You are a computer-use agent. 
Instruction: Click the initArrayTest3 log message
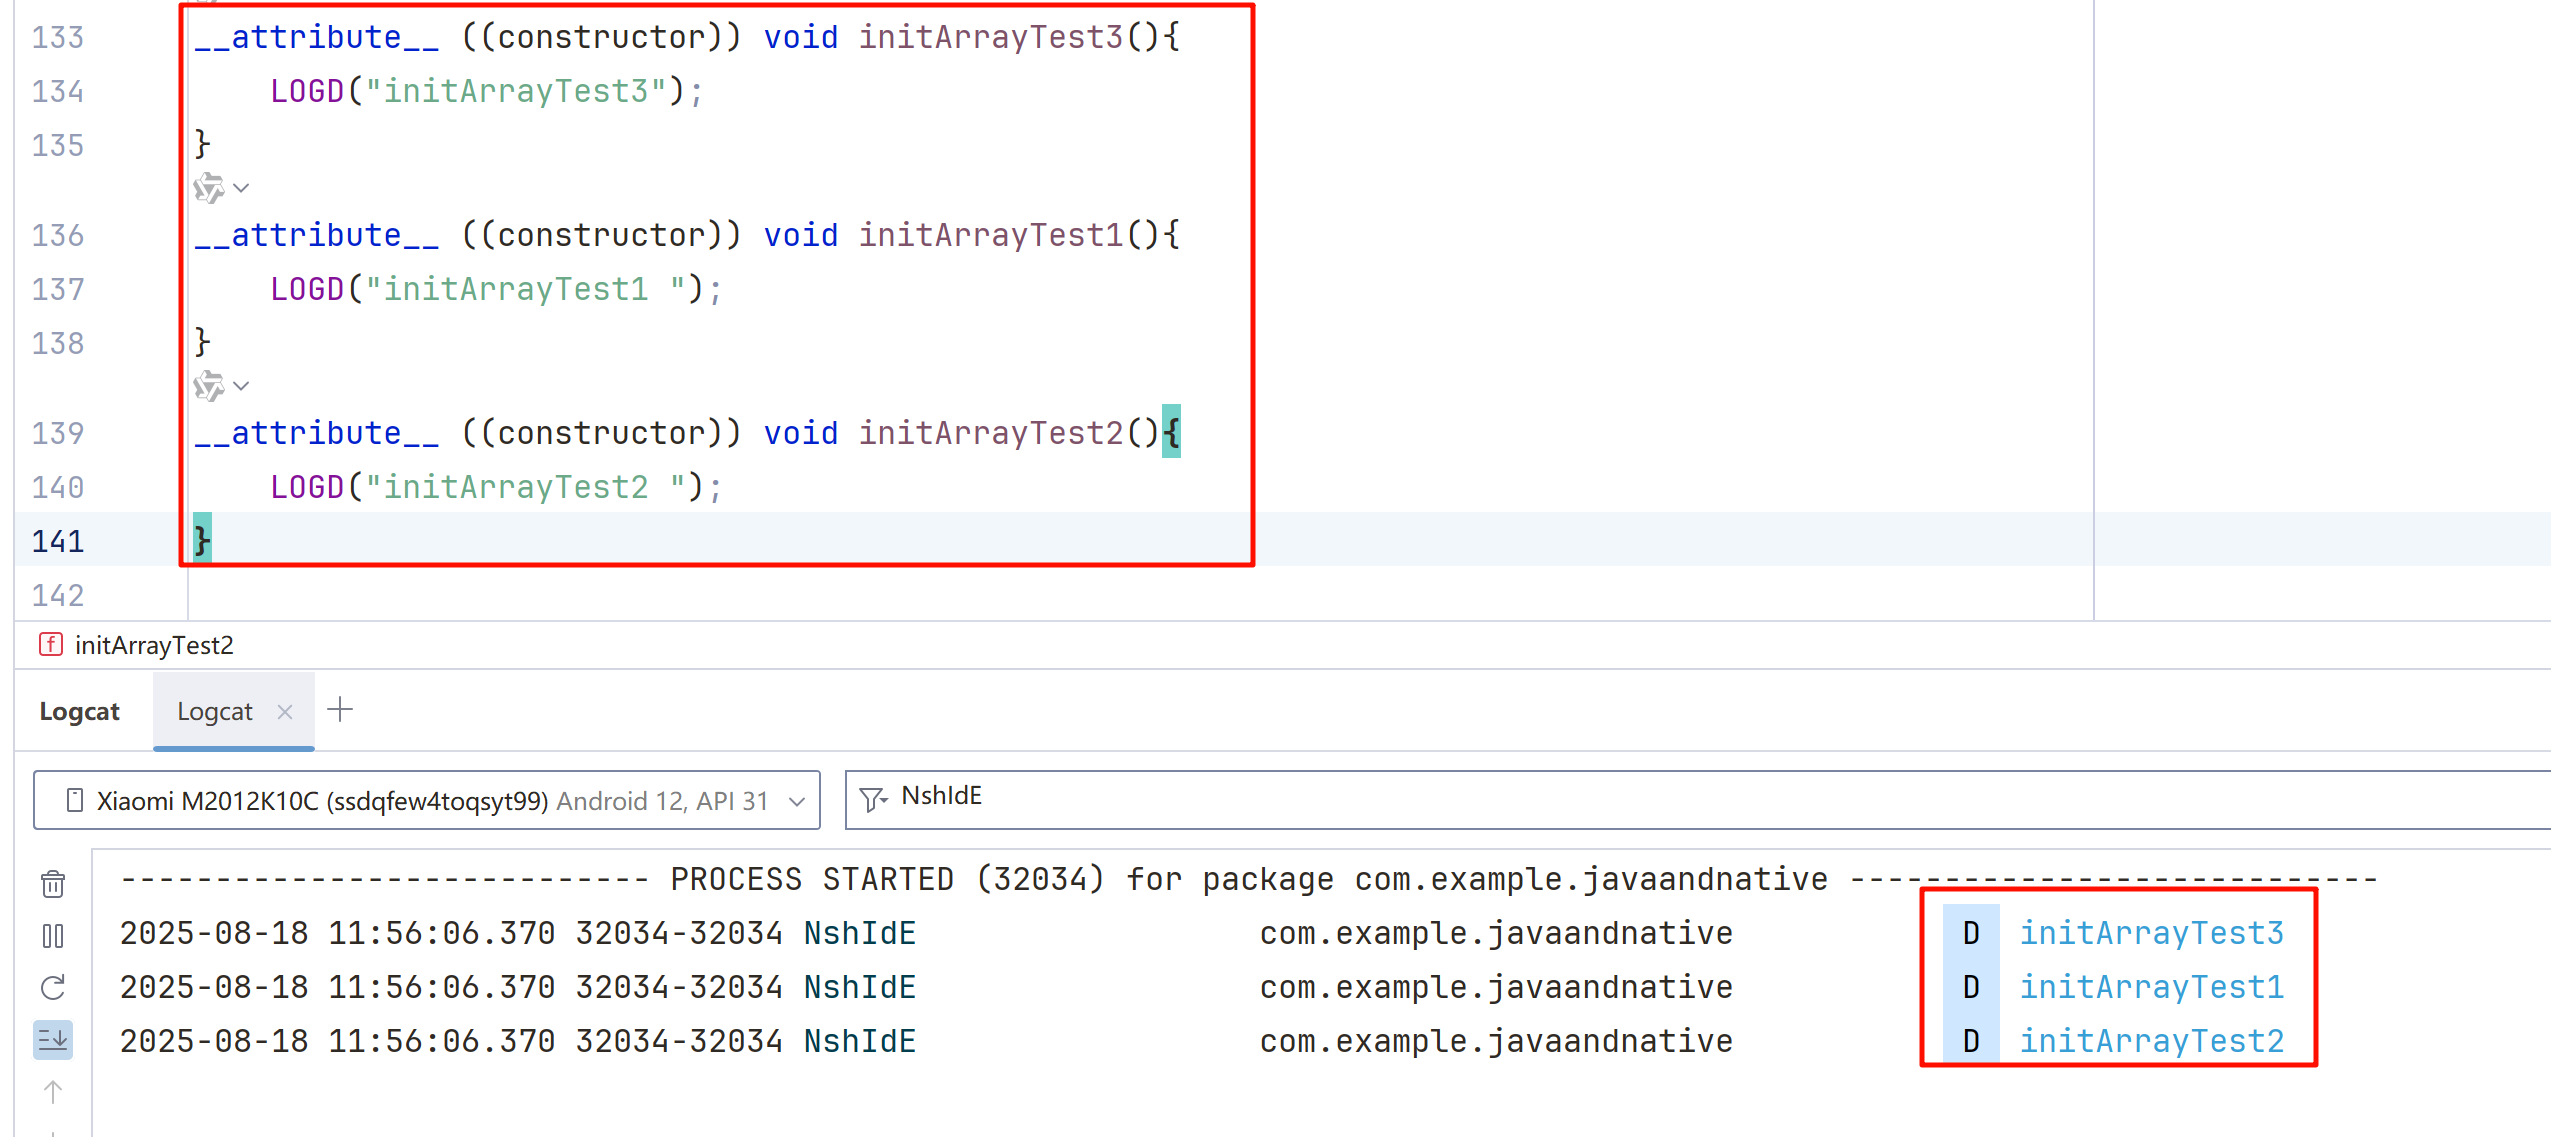tap(2151, 933)
